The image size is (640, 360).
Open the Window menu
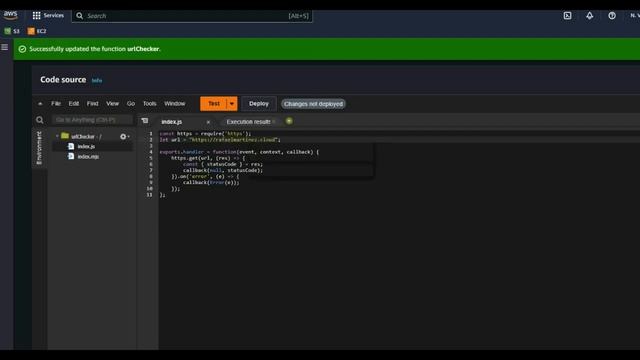(174, 104)
